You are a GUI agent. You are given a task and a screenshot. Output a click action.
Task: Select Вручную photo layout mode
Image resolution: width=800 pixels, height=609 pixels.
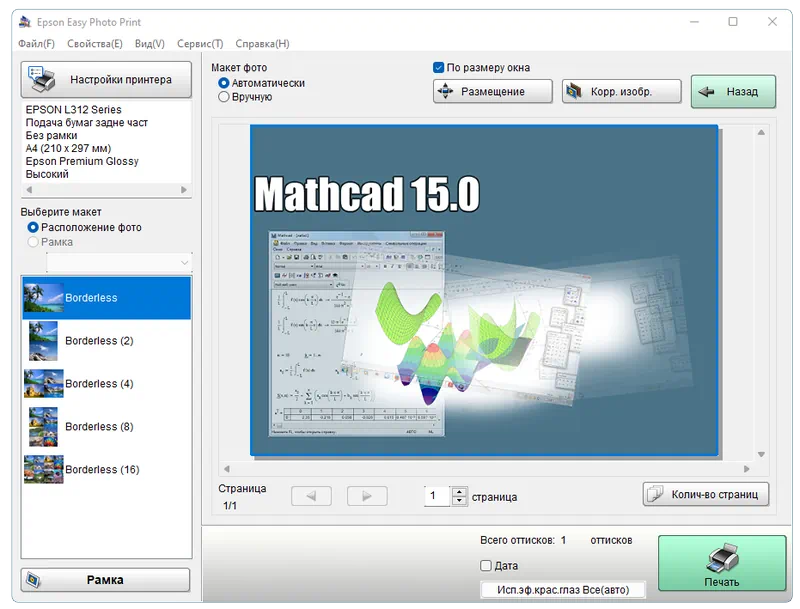[x=223, y=97]
